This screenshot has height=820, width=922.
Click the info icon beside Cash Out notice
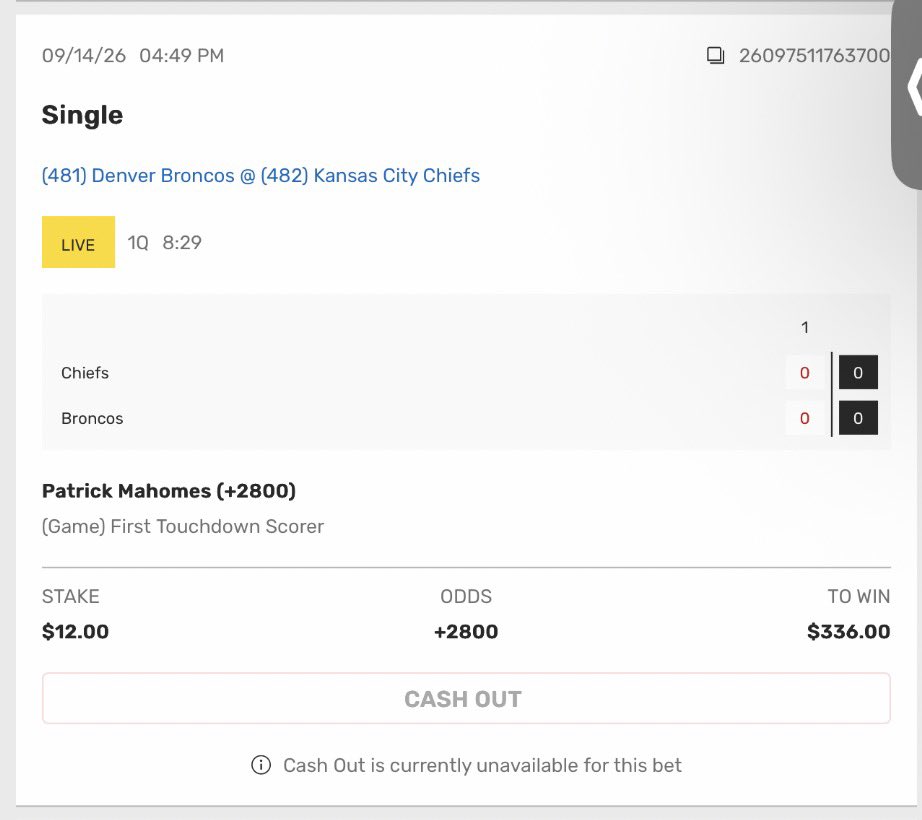pyautogui.click(x=261, y=765)
